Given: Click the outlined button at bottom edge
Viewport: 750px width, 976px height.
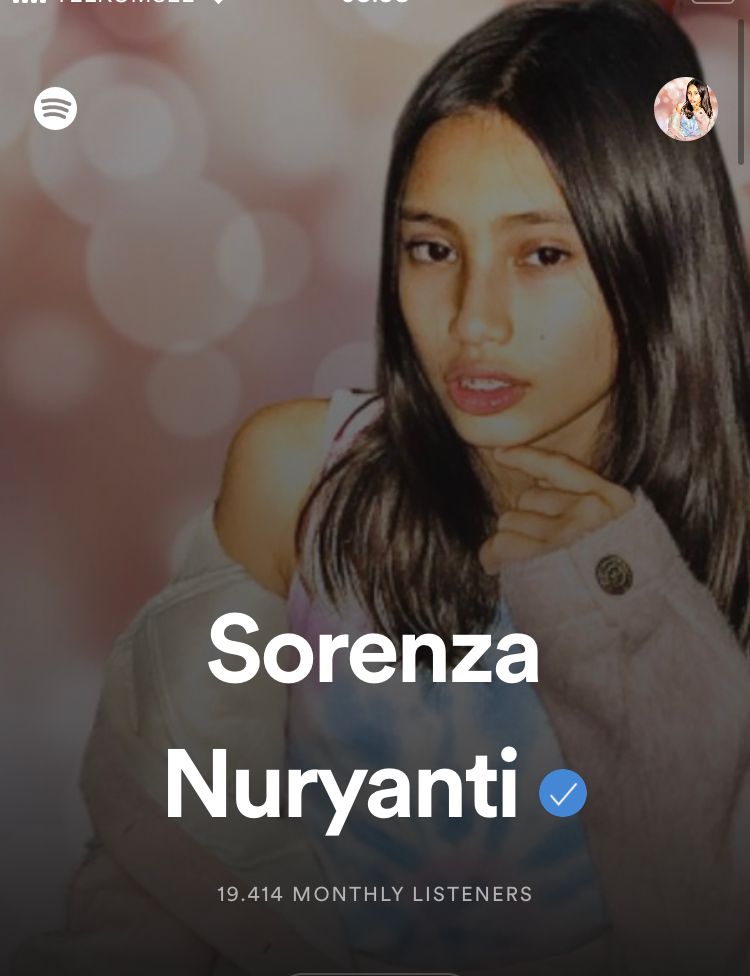Looking at the screenshot, I should [x=375, y=974].
